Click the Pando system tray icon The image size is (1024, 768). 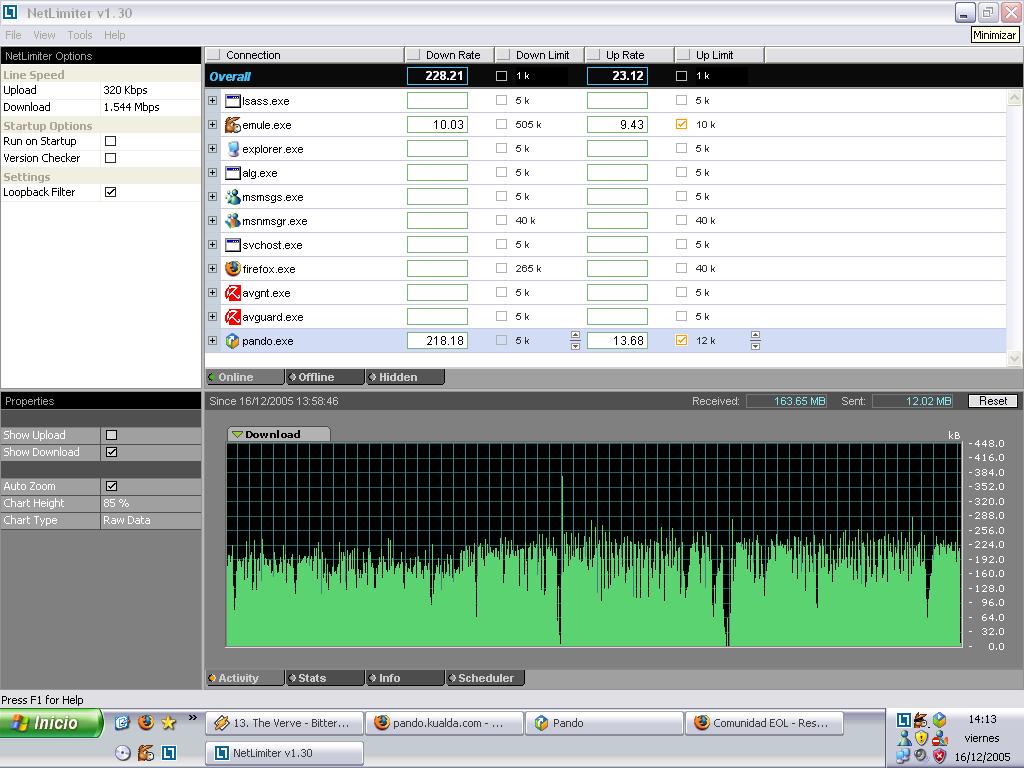coord(939,720)
